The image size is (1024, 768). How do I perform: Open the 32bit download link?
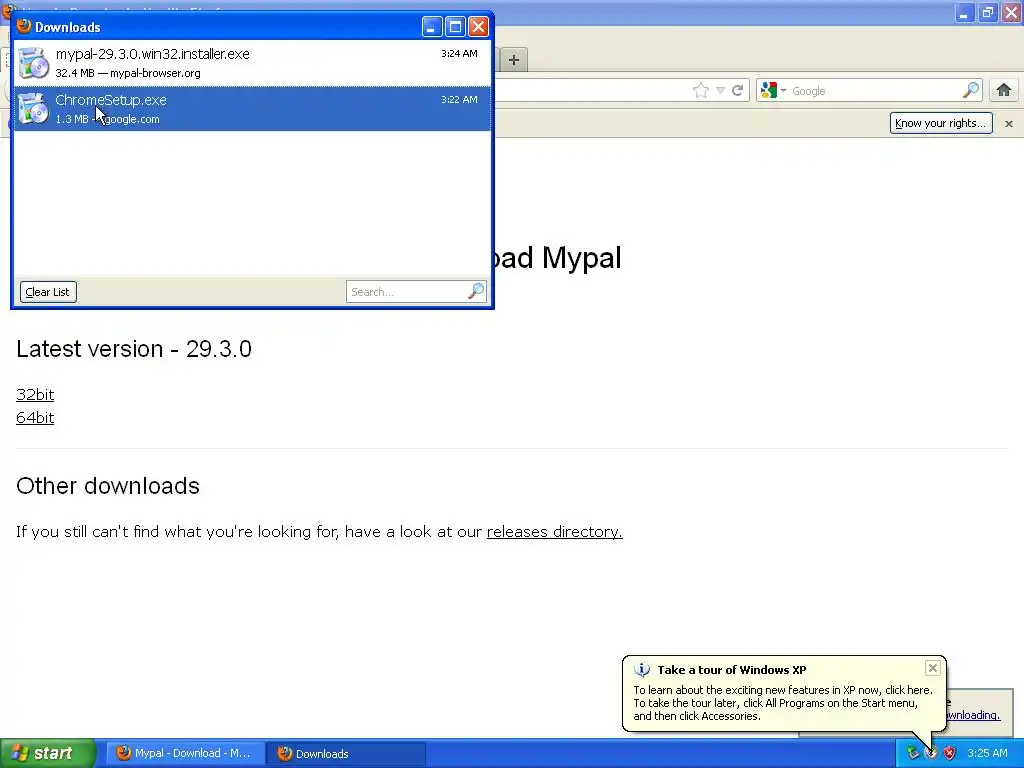(35, 395)
